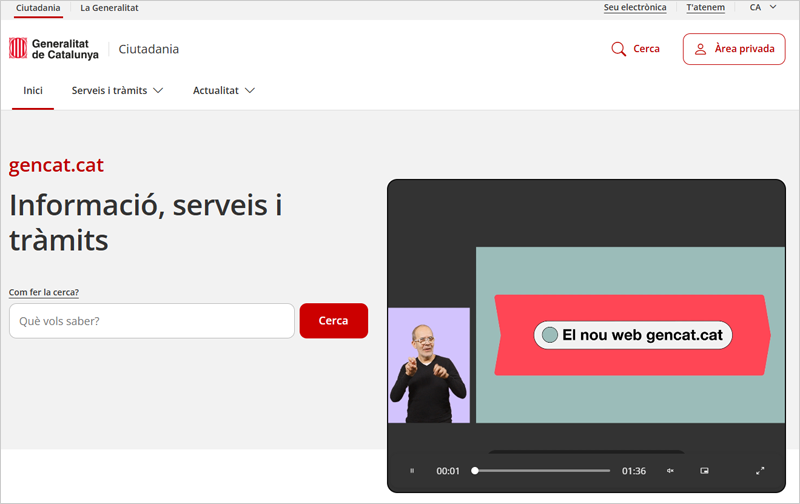Image resolution: width=800 pixels, height=504 pixels.
Task: Expand the Actualitat menu
Action: pyautogui.click(x=224, y=90)
